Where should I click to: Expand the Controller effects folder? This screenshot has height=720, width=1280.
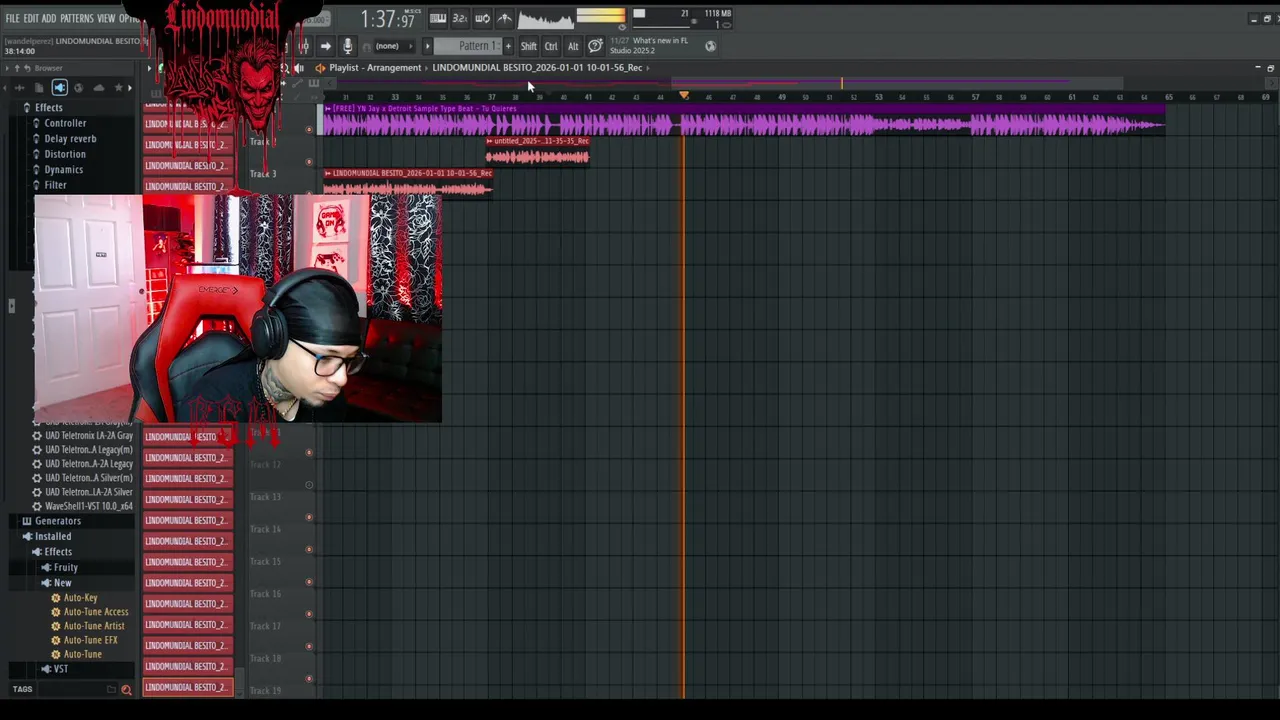click(x=64, y=123)
